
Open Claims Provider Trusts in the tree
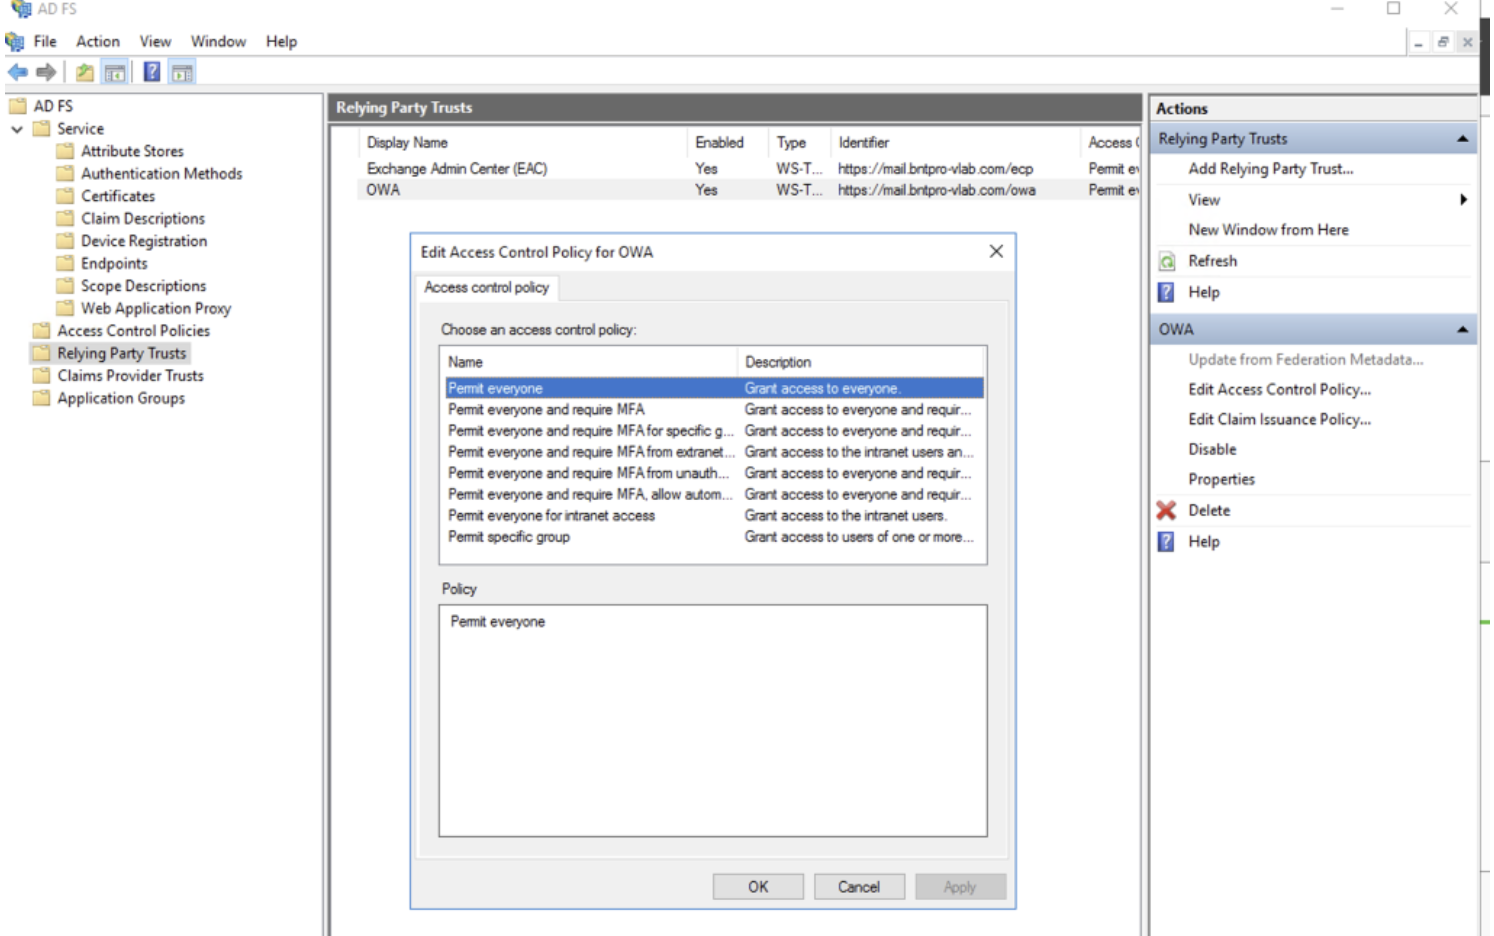tap(130, 376)
